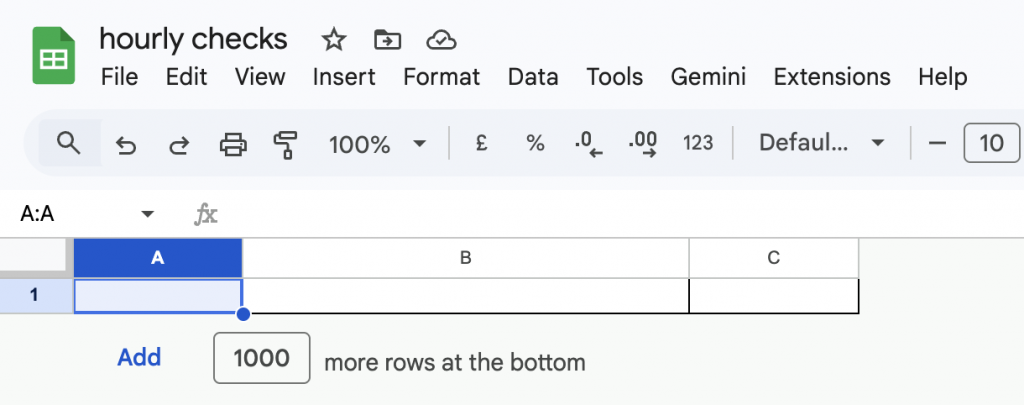Open the Extensions menu
Viewport: 1024px width, 405px height.
click(832, 77)
